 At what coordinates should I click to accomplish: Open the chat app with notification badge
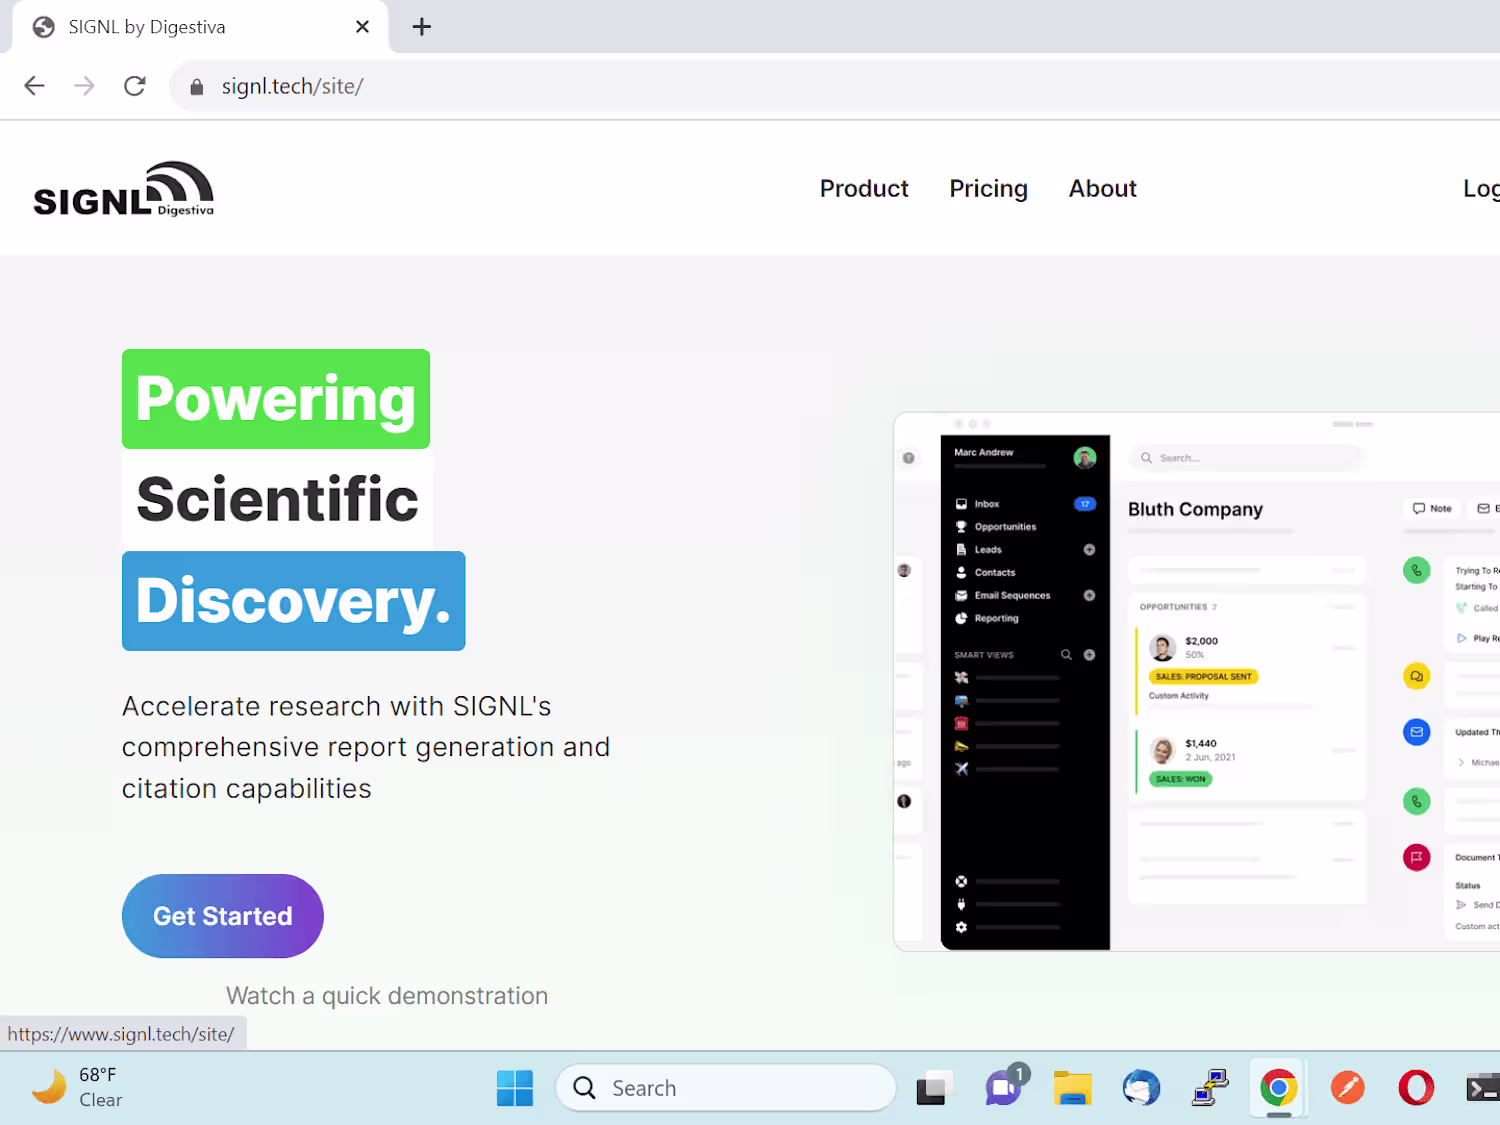pyautogui.click(x=1004, y=1087)
